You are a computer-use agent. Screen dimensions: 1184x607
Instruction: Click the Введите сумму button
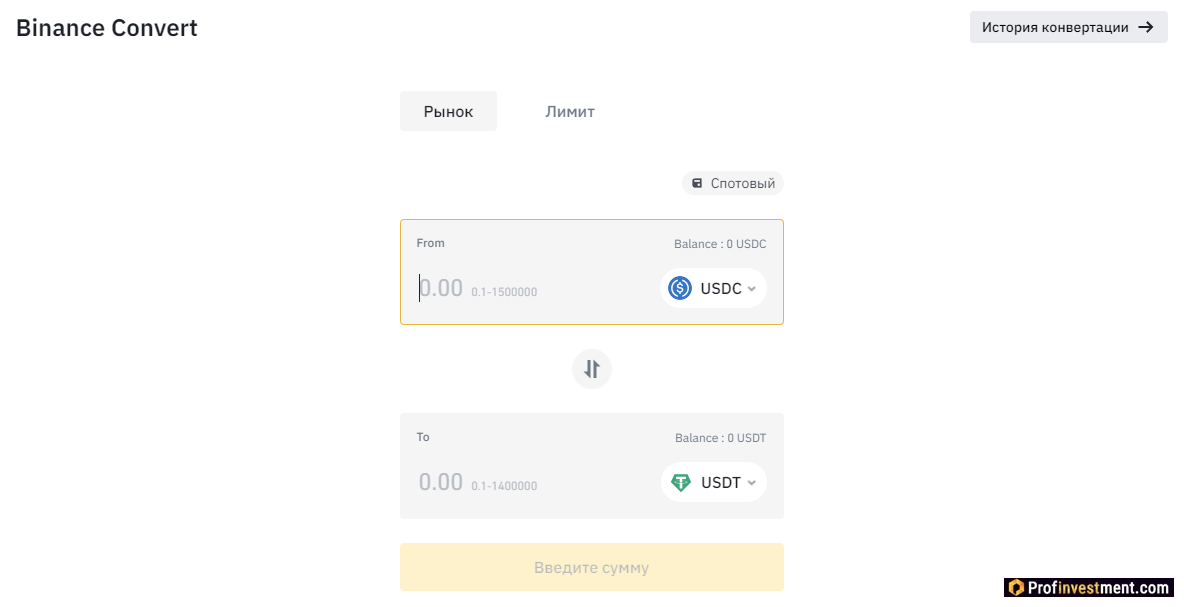click(x=591, y=566)
